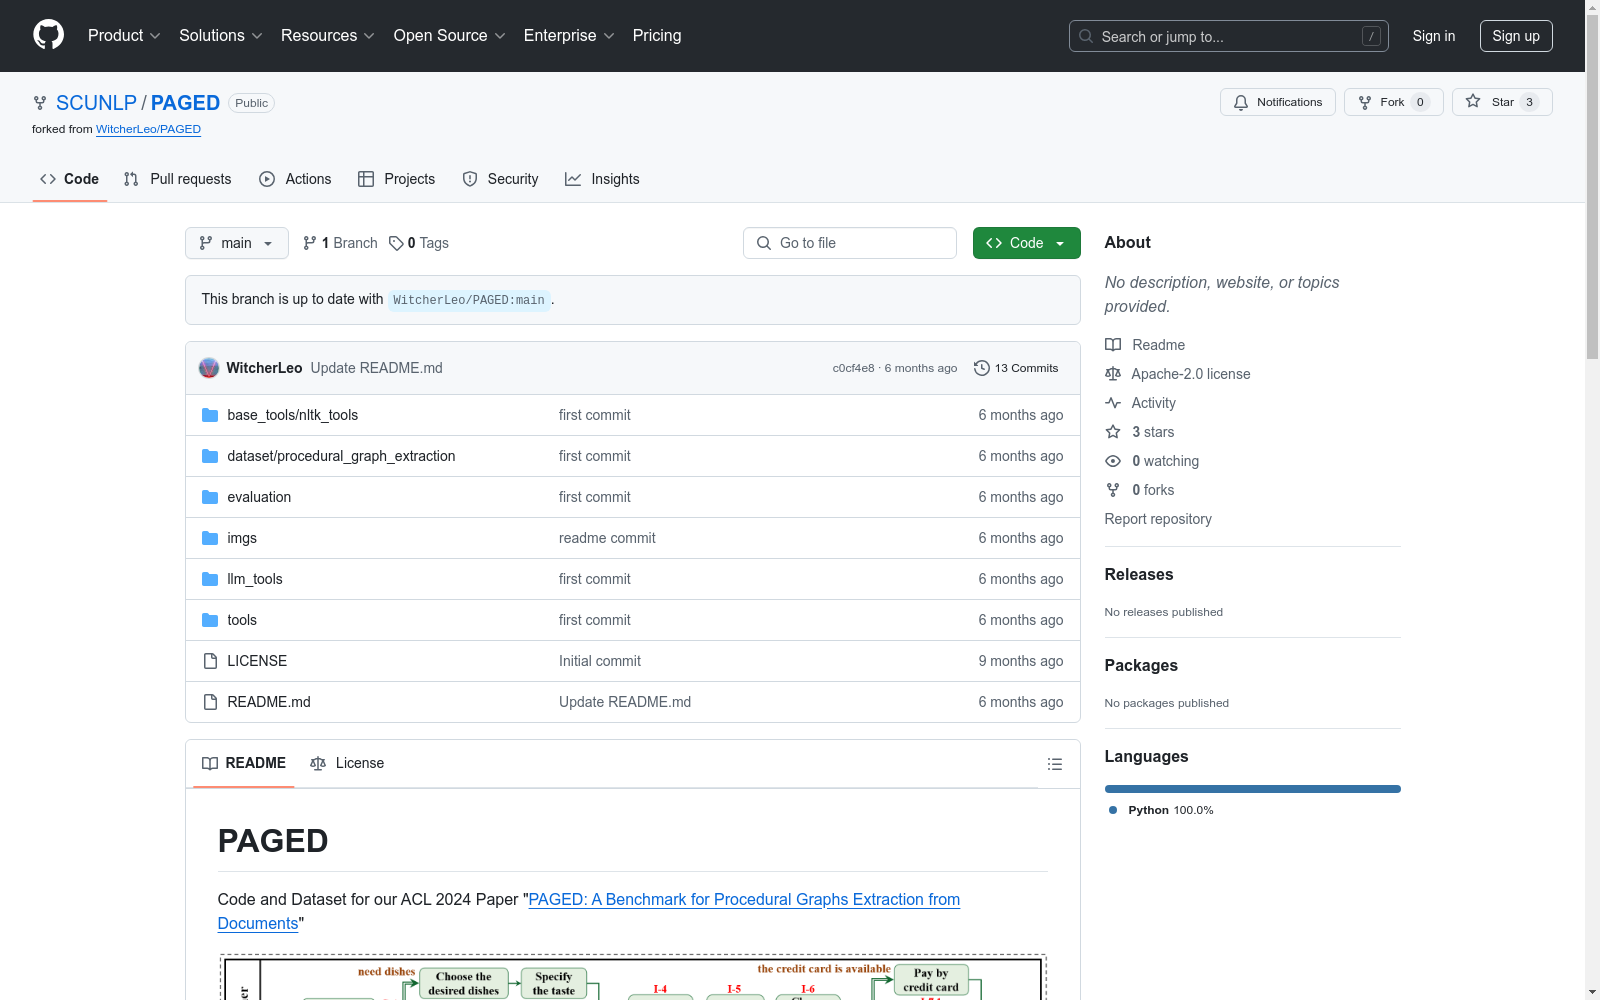Click the commit history clock icon
This screenshot has width=1600, height=1000.
tap(982, 368)
